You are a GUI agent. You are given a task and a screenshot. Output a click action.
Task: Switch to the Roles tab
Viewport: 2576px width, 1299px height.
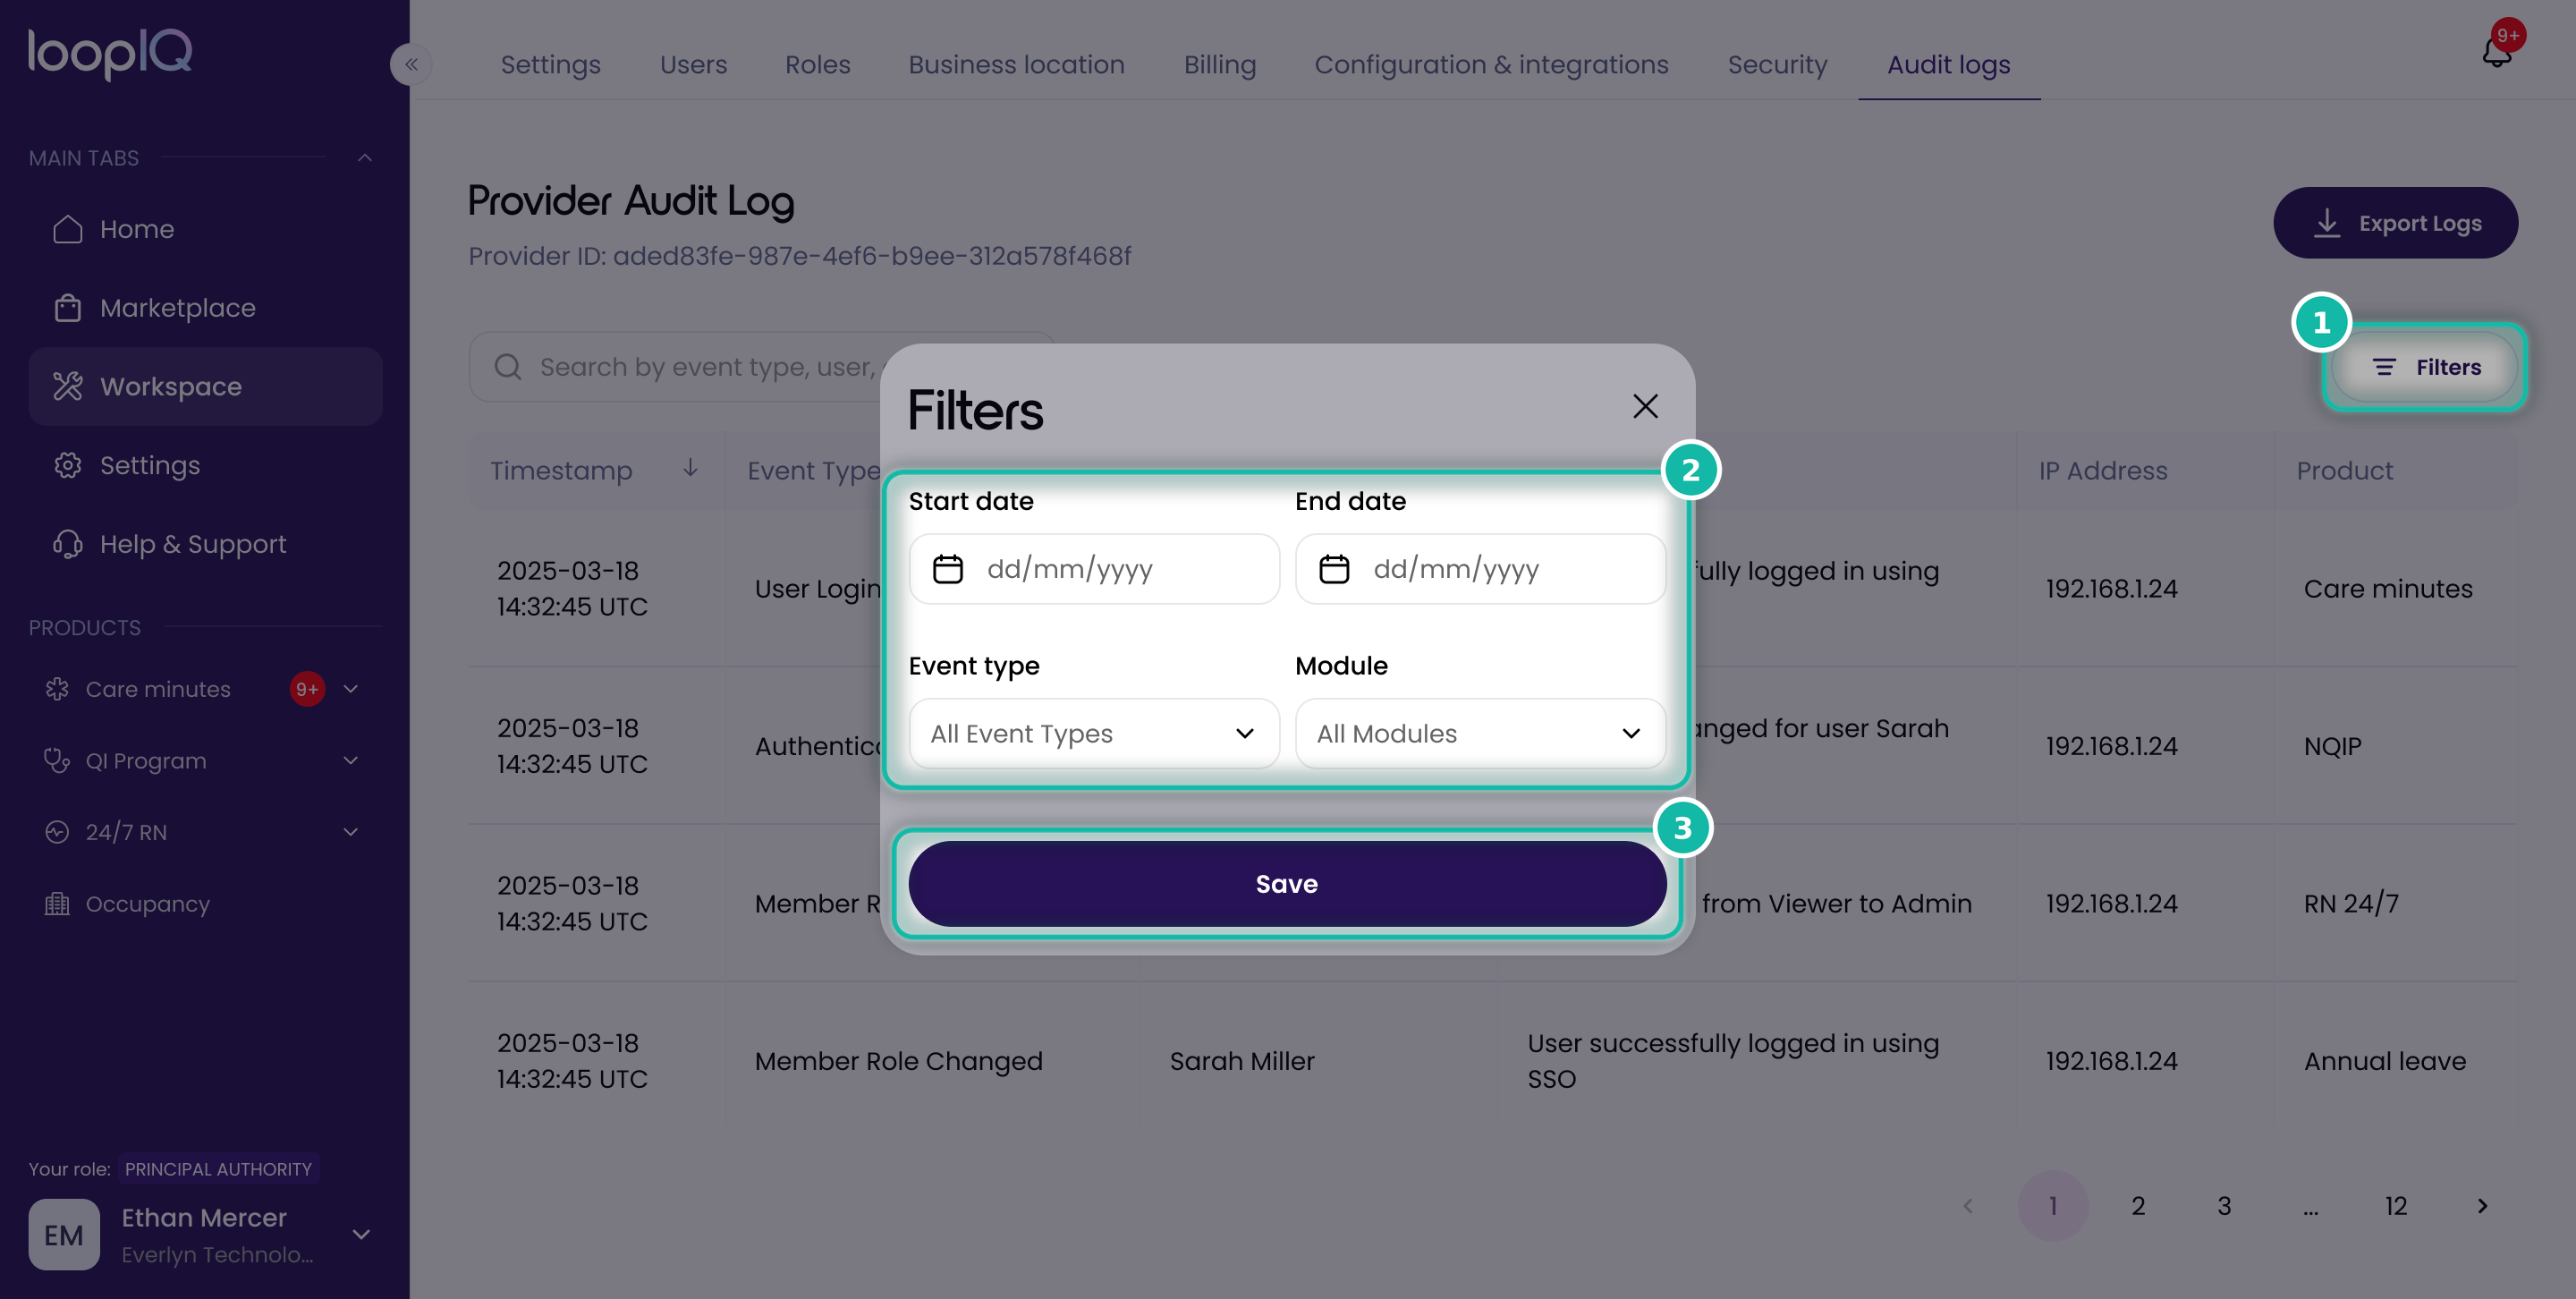(817, 65)
